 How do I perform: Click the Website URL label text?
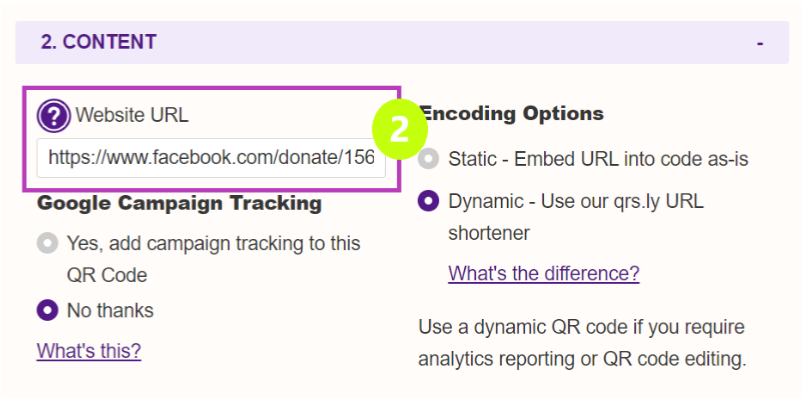[x=132, y=116]
